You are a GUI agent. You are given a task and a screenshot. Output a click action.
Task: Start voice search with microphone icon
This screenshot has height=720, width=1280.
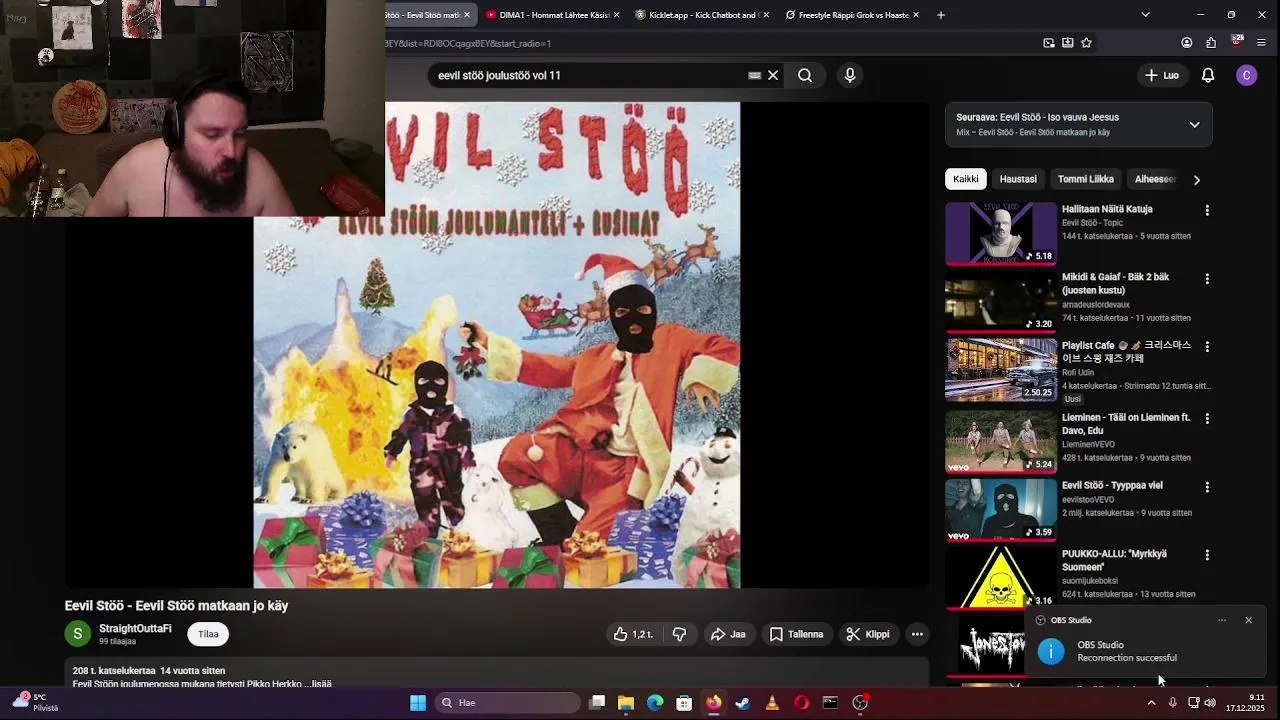(x=850, y=75)
